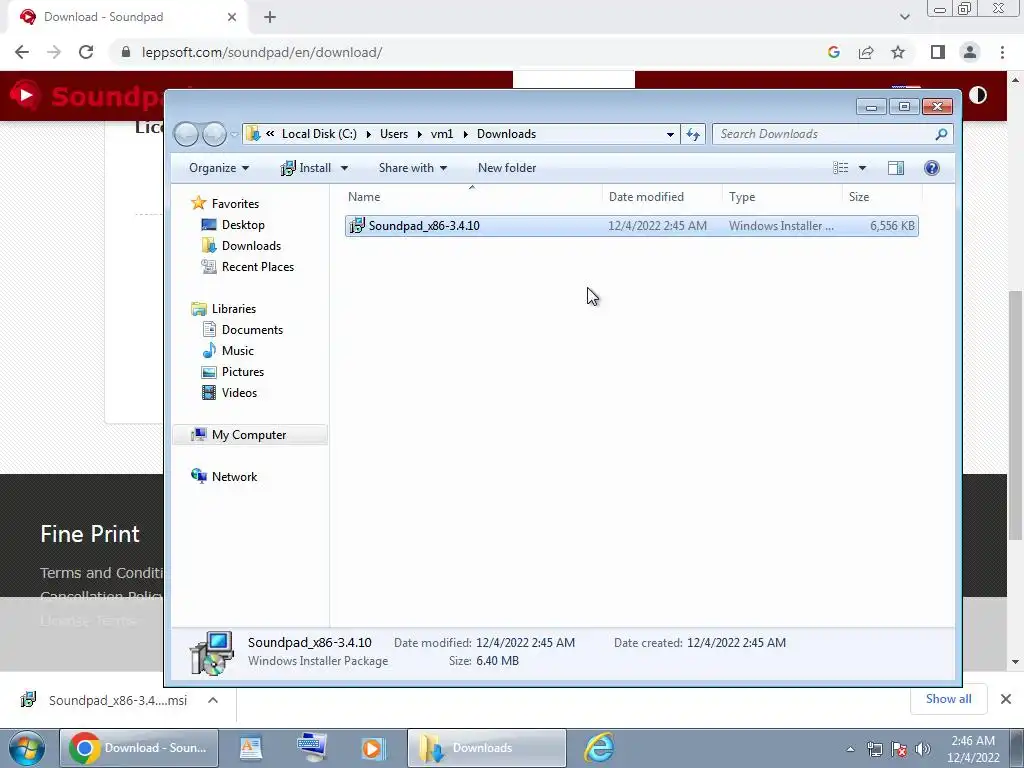Click Local Disk (C:) in the address breadcrumb

pos(319,134)
